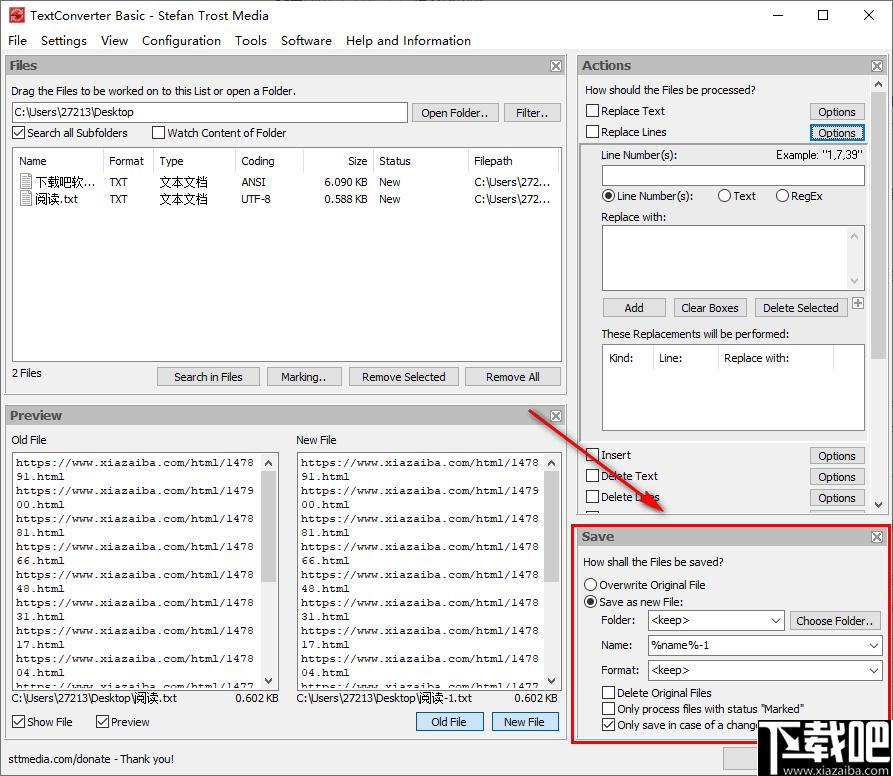Click the Filter button
This screenshot has width=893, height=776.
532,113
